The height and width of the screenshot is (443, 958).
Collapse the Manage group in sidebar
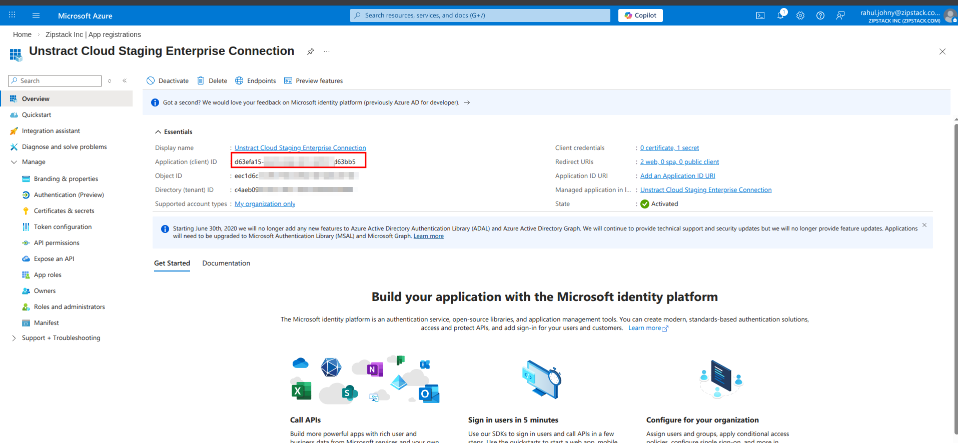(13, 161)
